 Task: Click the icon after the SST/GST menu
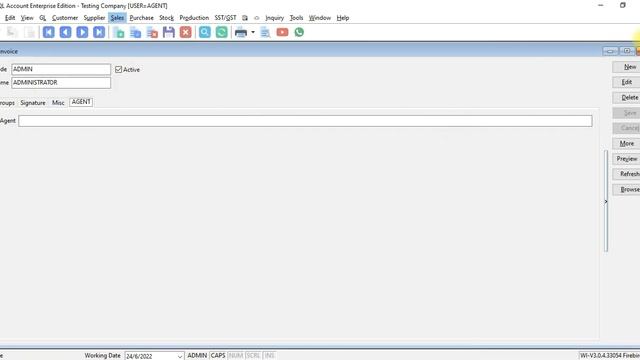[245, 18]
